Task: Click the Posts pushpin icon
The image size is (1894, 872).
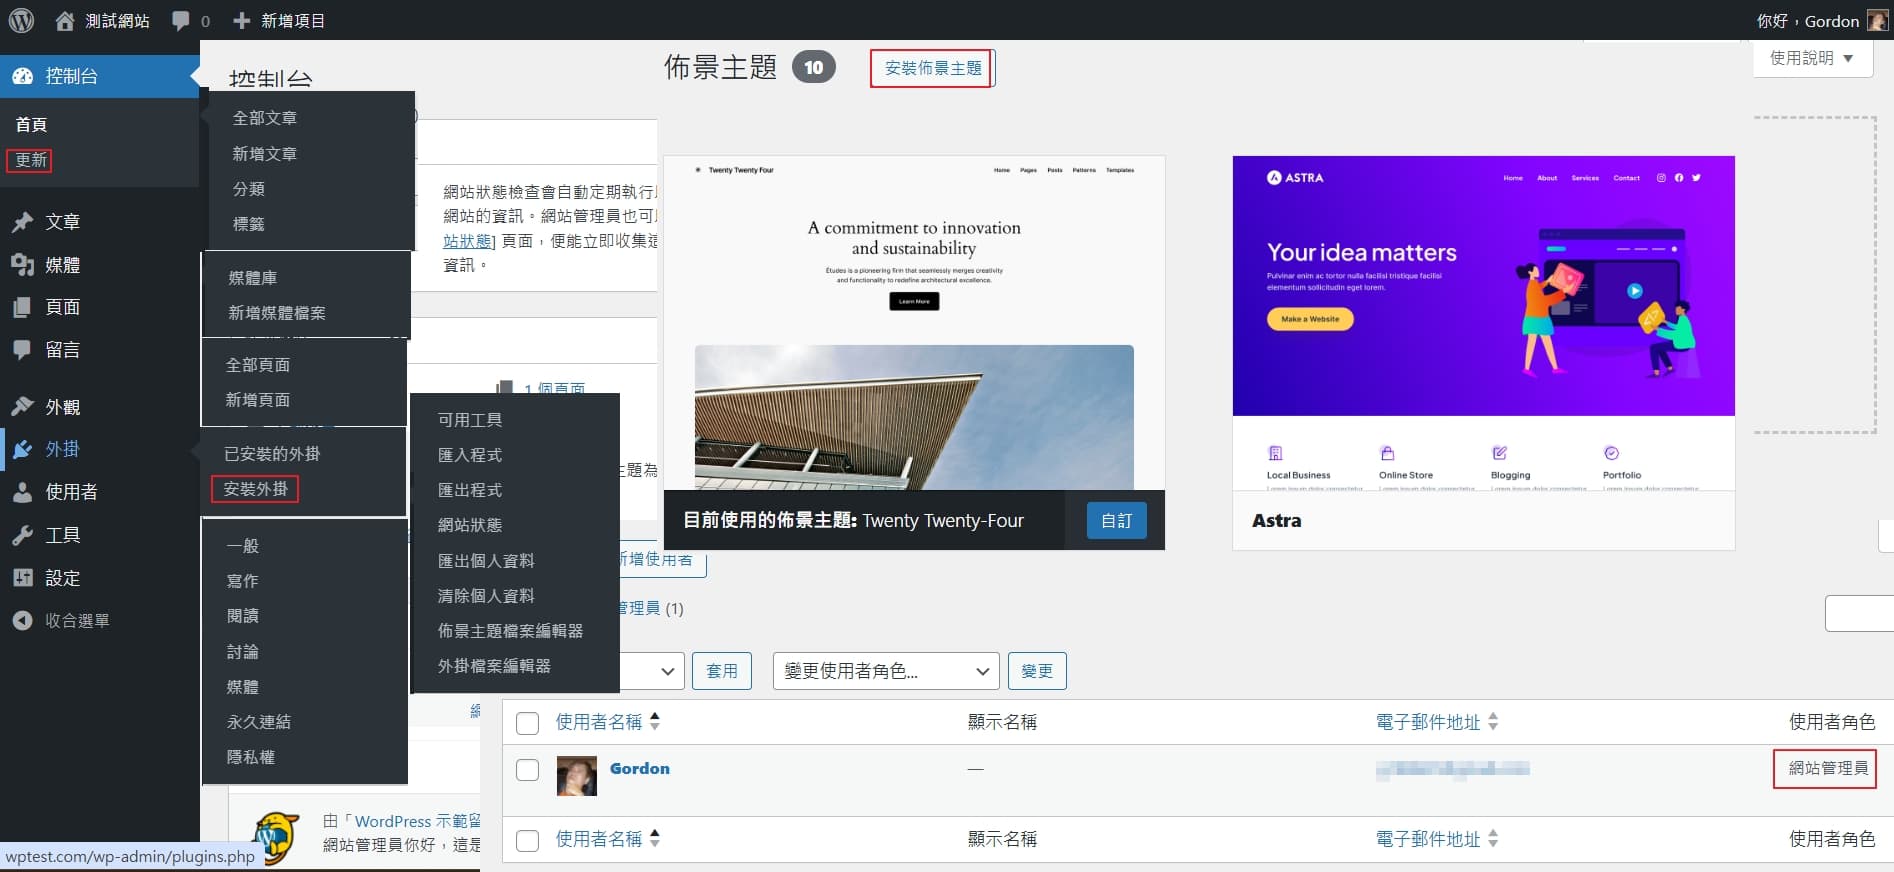Action: coord(22,222)
